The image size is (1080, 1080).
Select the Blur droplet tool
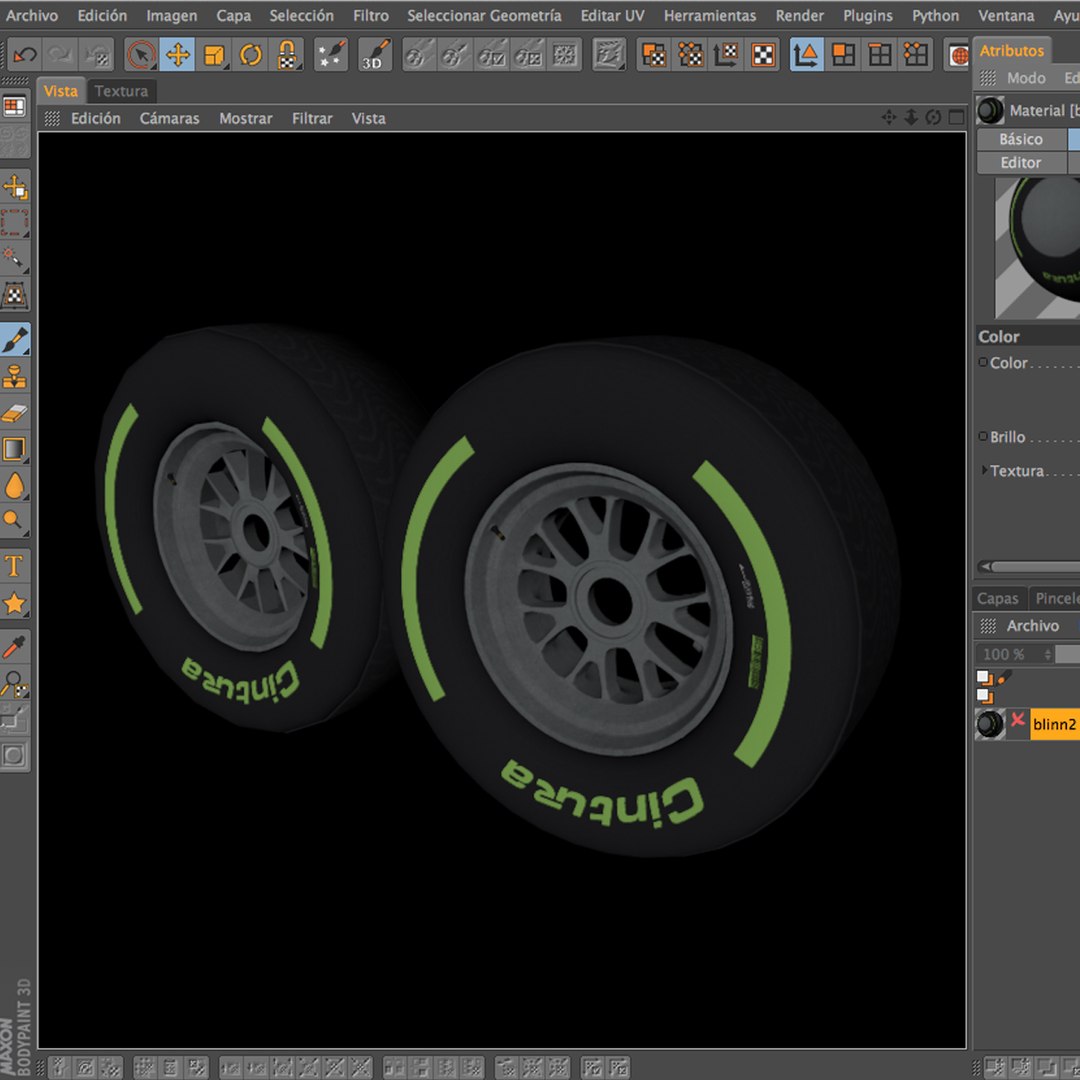coord(14,485)
